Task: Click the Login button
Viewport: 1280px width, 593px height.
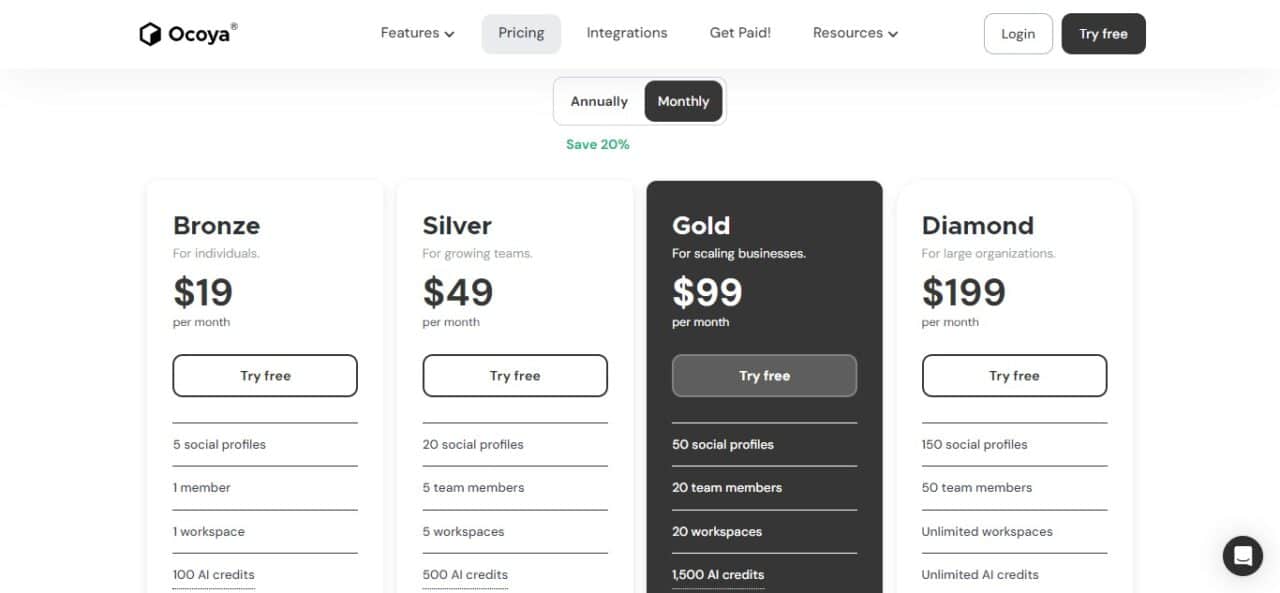Action: [x=1018, y=33]
